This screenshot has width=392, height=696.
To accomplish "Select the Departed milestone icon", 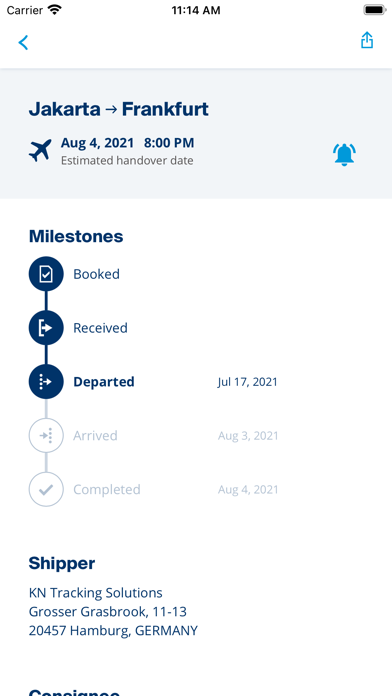I will [x=46, y=382].
